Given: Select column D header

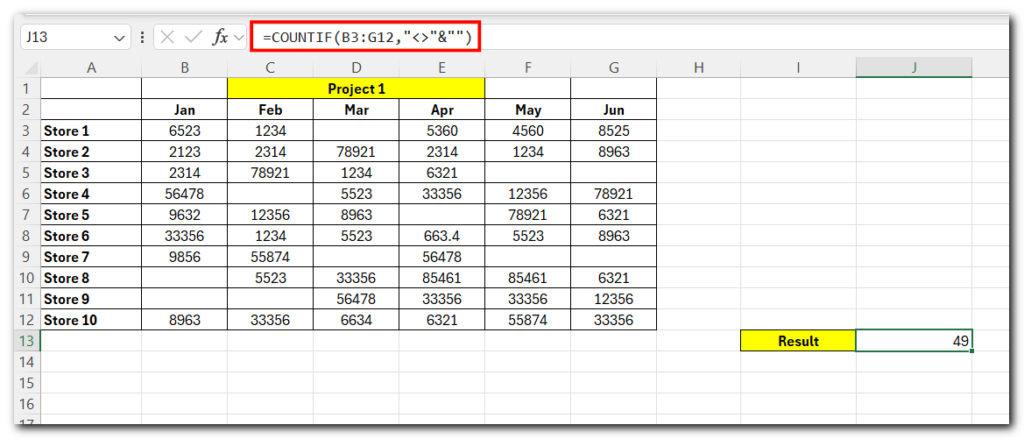Looking at the screenshot, I should 356,67.
